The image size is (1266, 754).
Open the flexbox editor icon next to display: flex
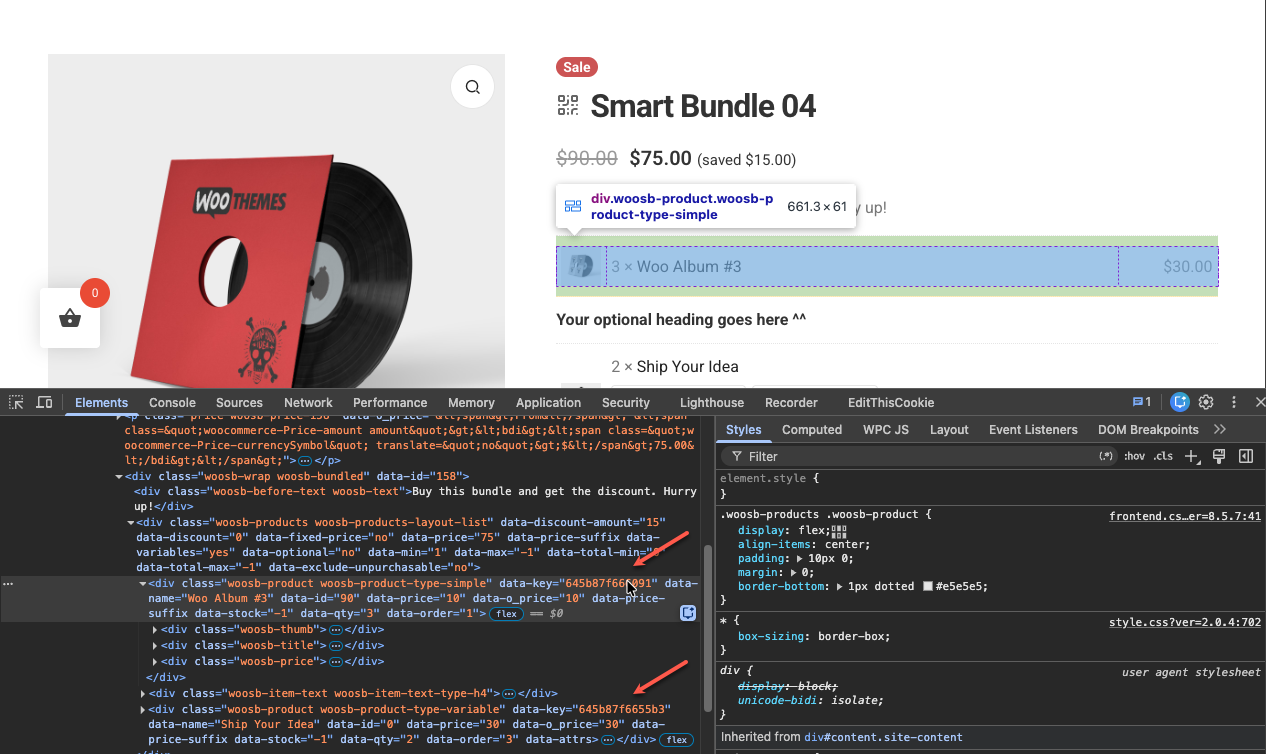[x=839, y=530]
